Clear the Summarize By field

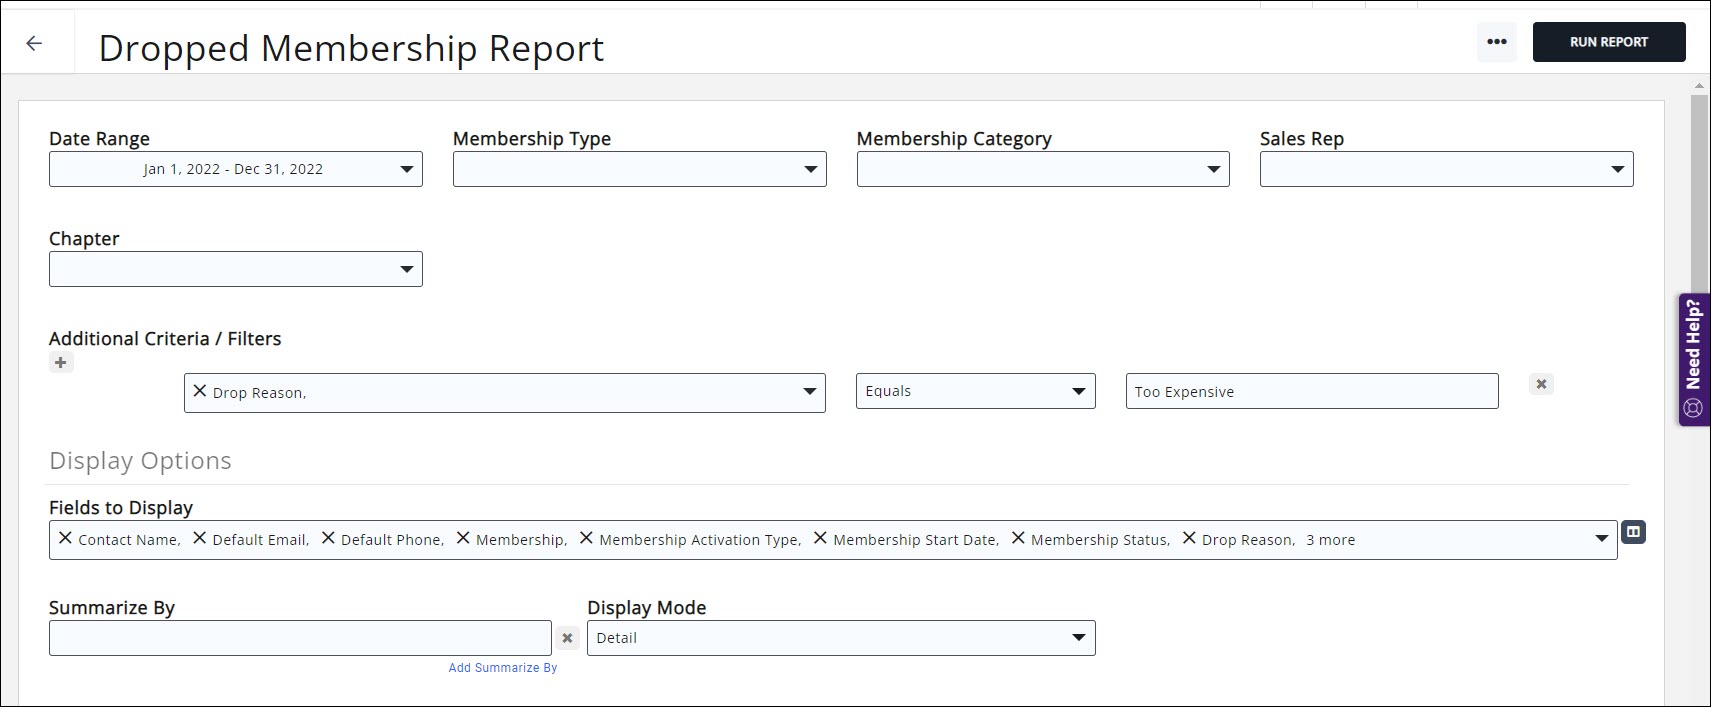(567, 638)
